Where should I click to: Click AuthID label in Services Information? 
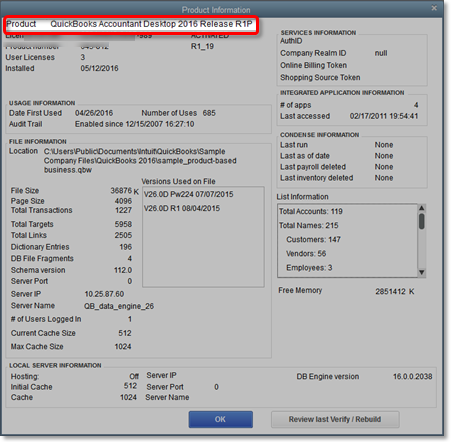(291, 41)
